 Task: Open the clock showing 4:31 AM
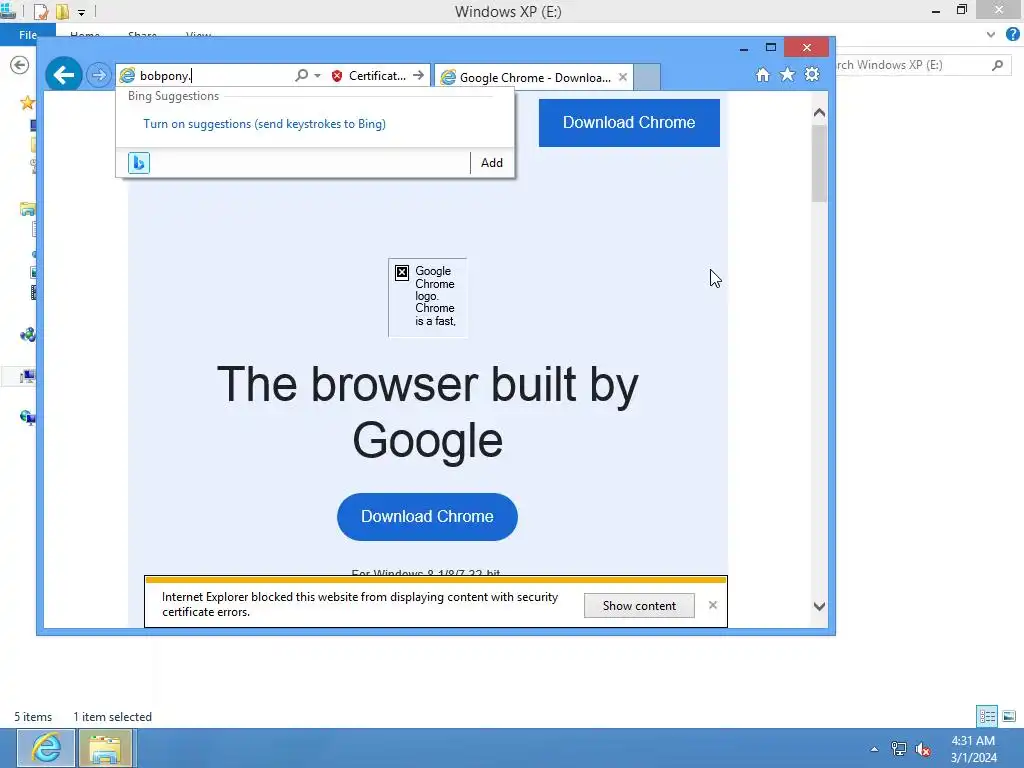click(973, 749)
